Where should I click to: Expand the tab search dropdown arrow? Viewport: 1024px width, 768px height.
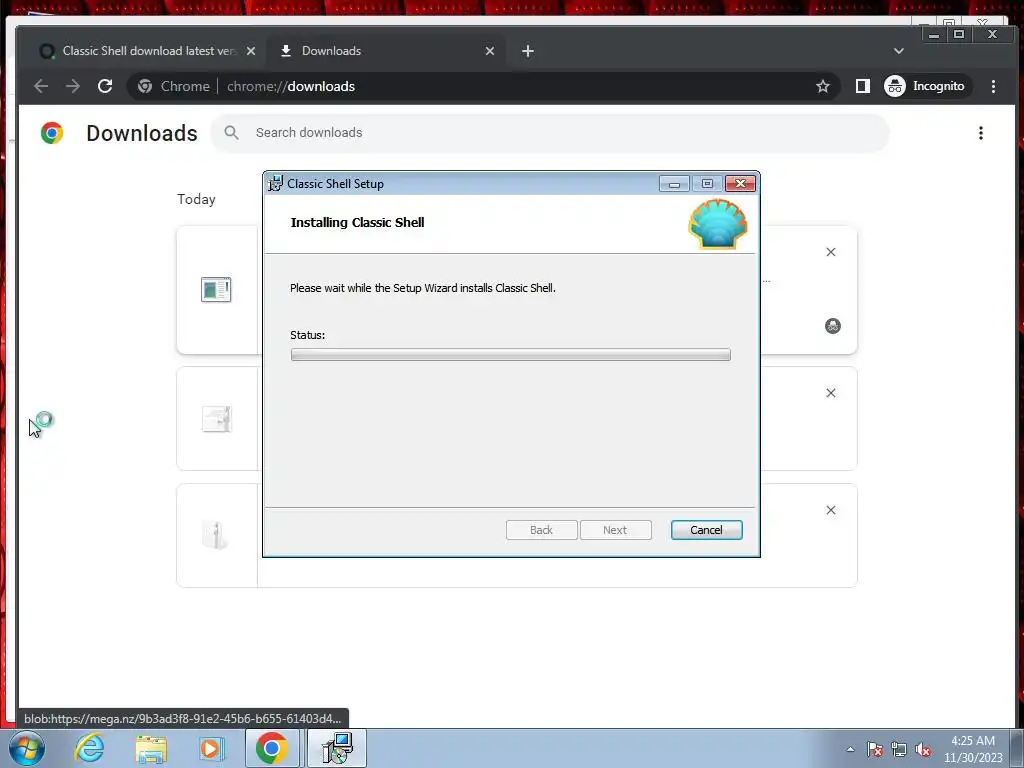point(899,51)
